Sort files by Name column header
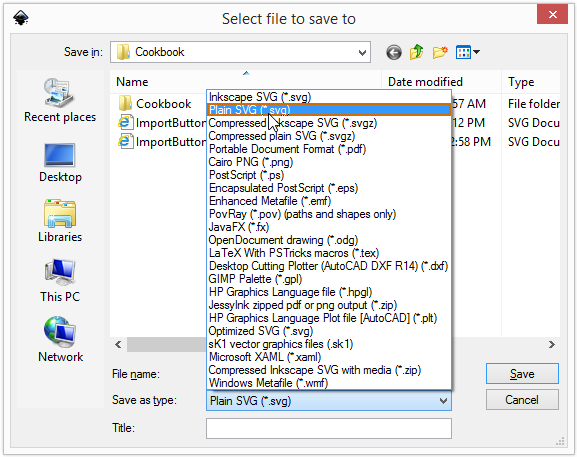Screen dimensions: 577x457 [246, 82]
